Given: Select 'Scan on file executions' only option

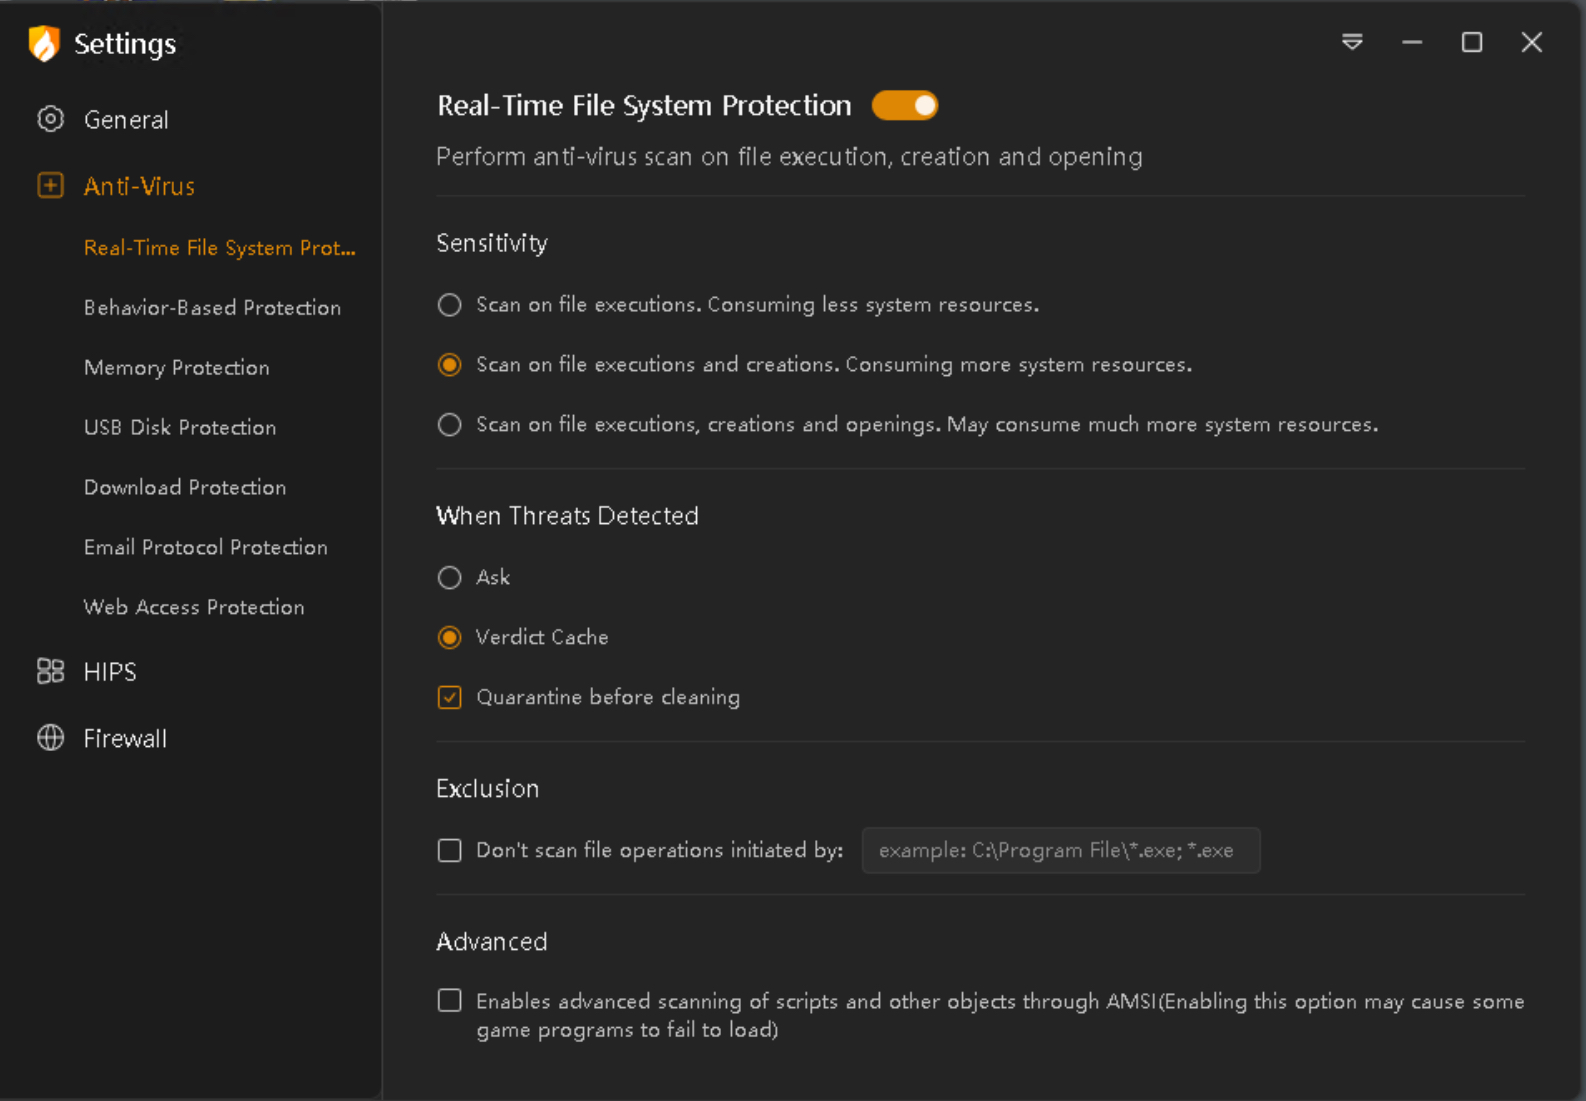Looking at the screenshot, I should pyautogui.click(x=450, y=305).
